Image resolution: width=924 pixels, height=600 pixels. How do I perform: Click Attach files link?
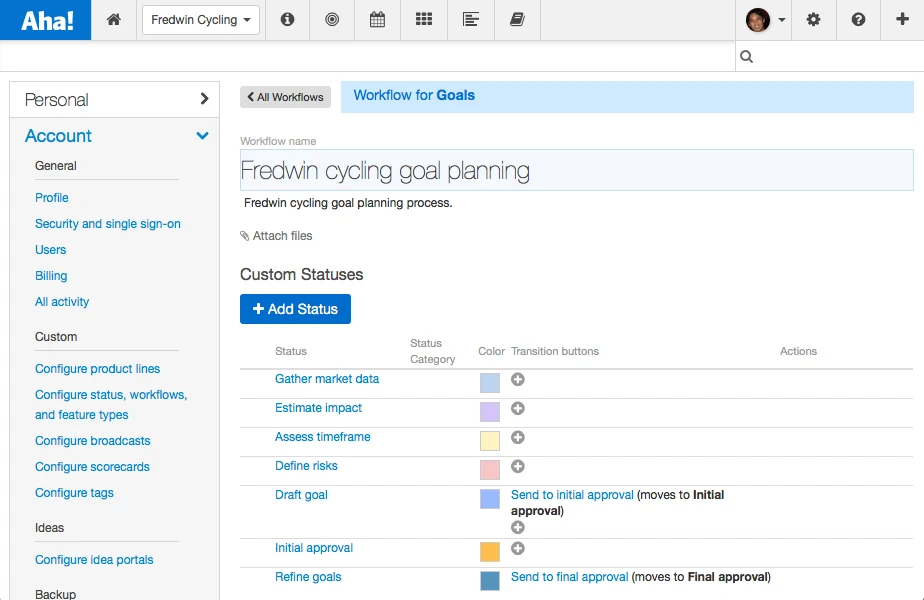pos(282,236)
